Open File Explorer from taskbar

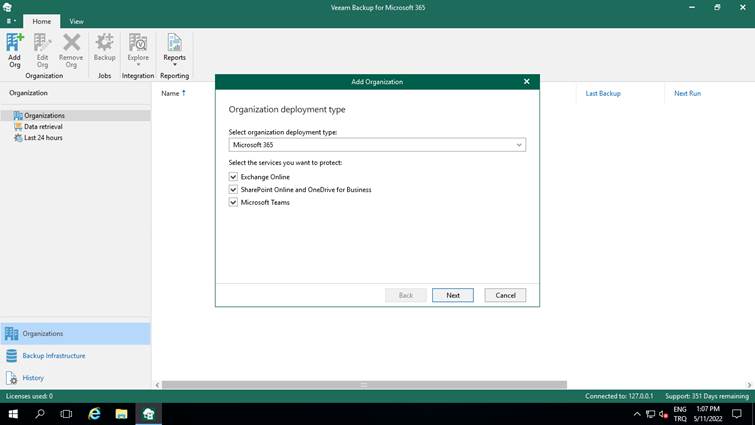pos(121,414)
